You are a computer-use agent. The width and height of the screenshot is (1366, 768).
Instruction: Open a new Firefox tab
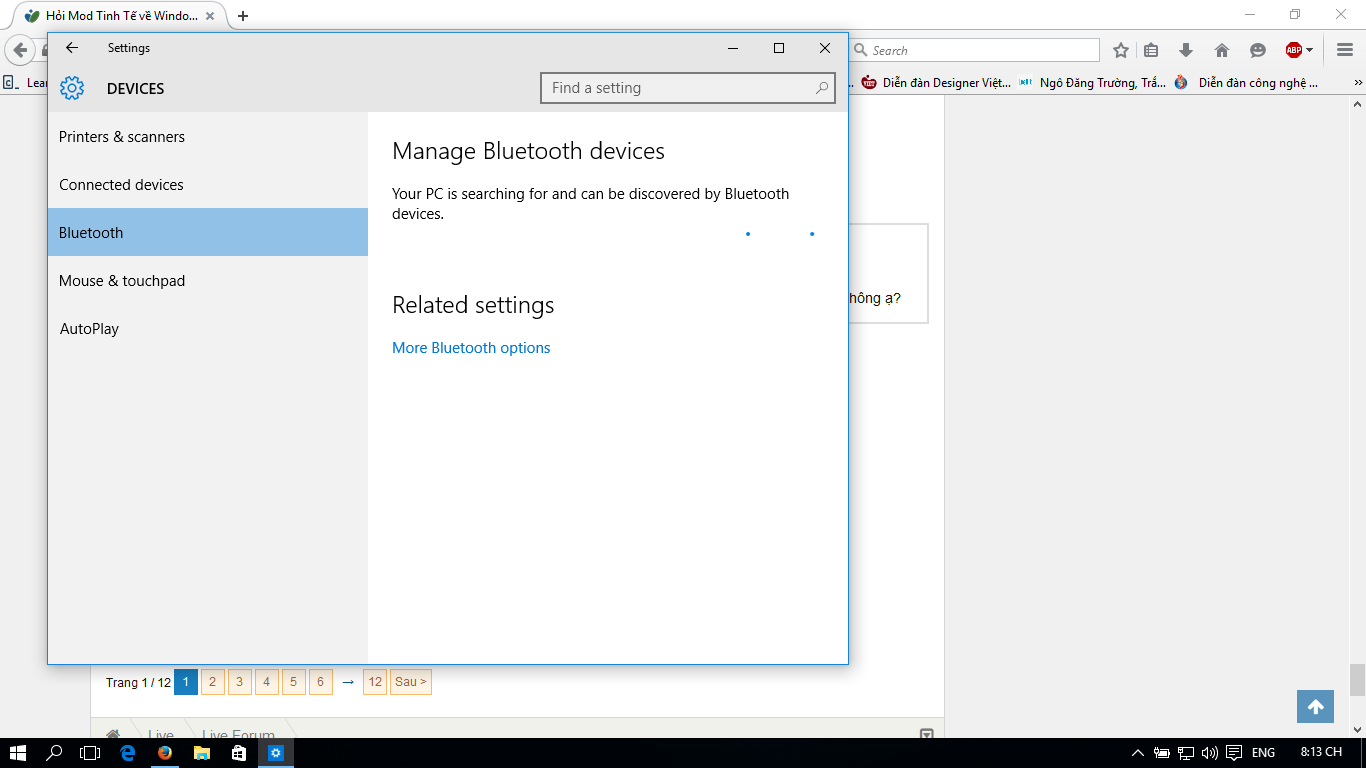point(242,16)
